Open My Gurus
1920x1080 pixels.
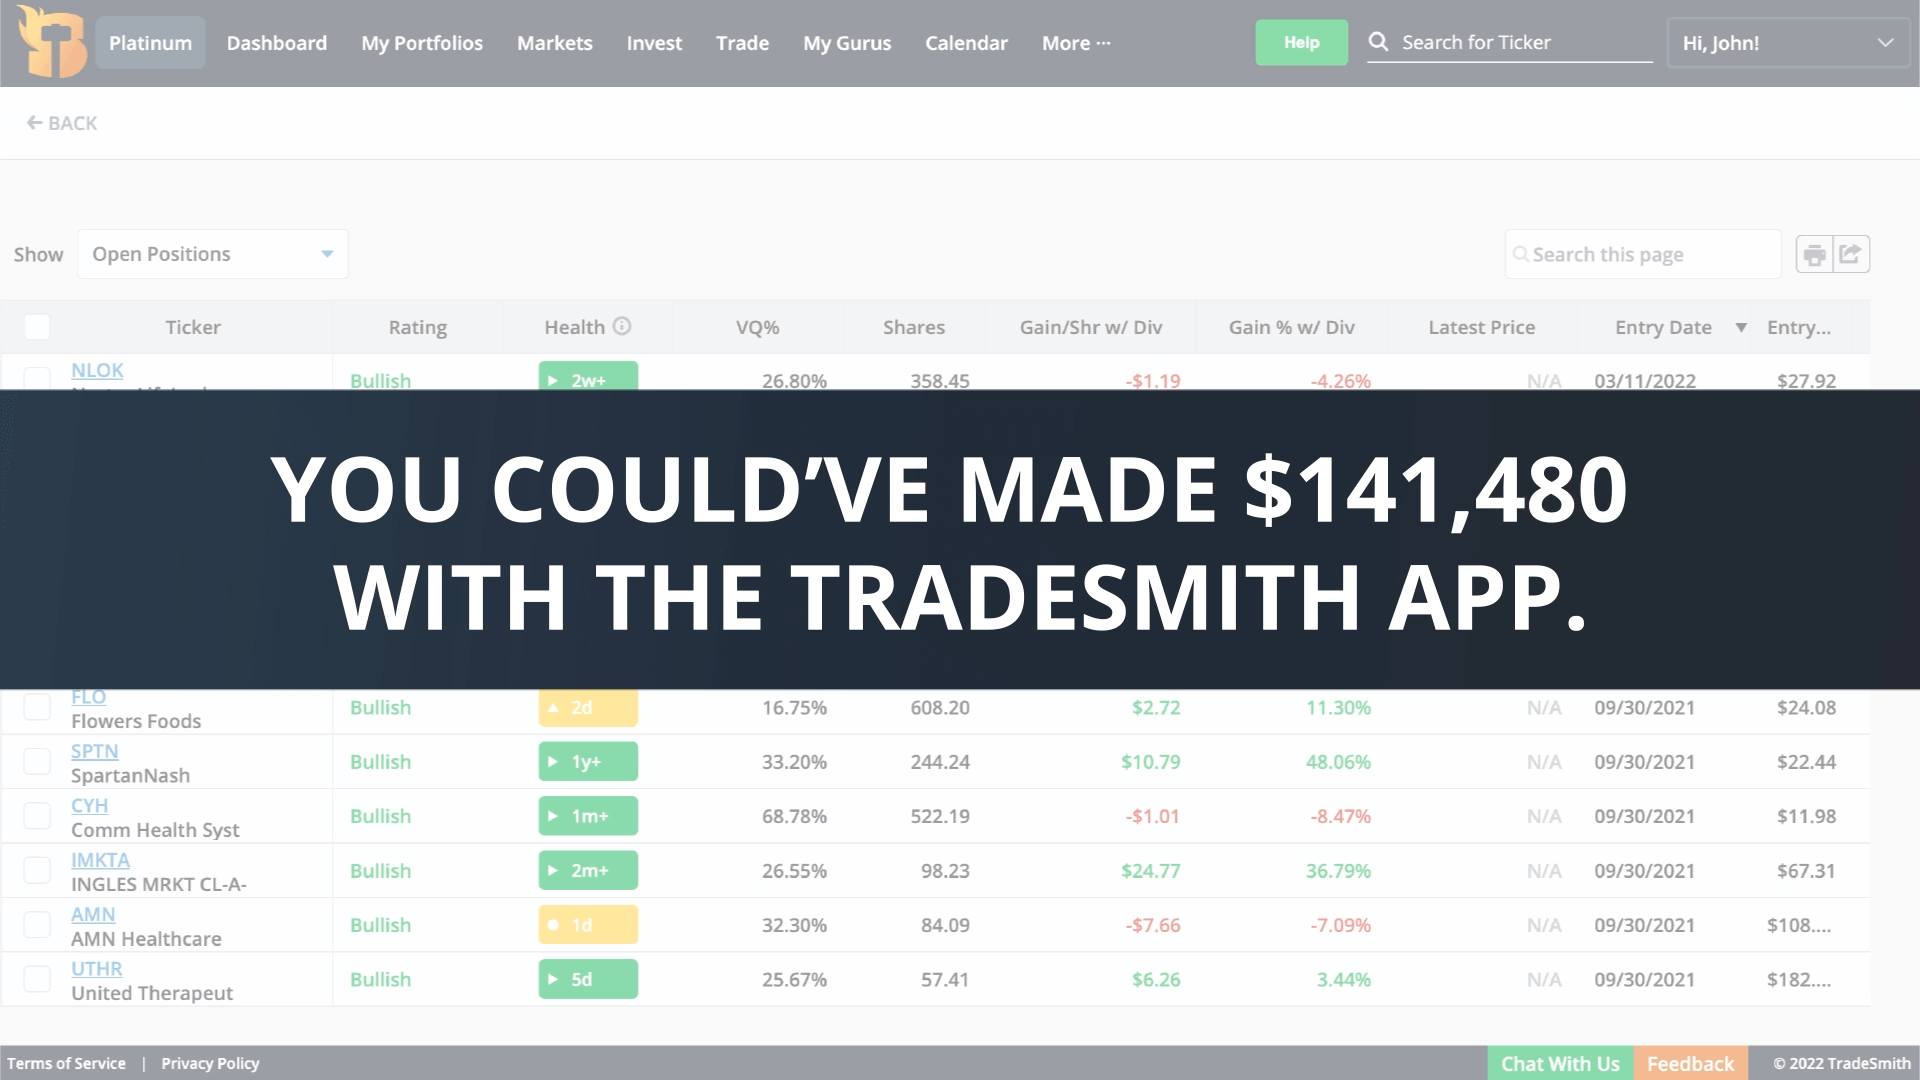[847, 43]
